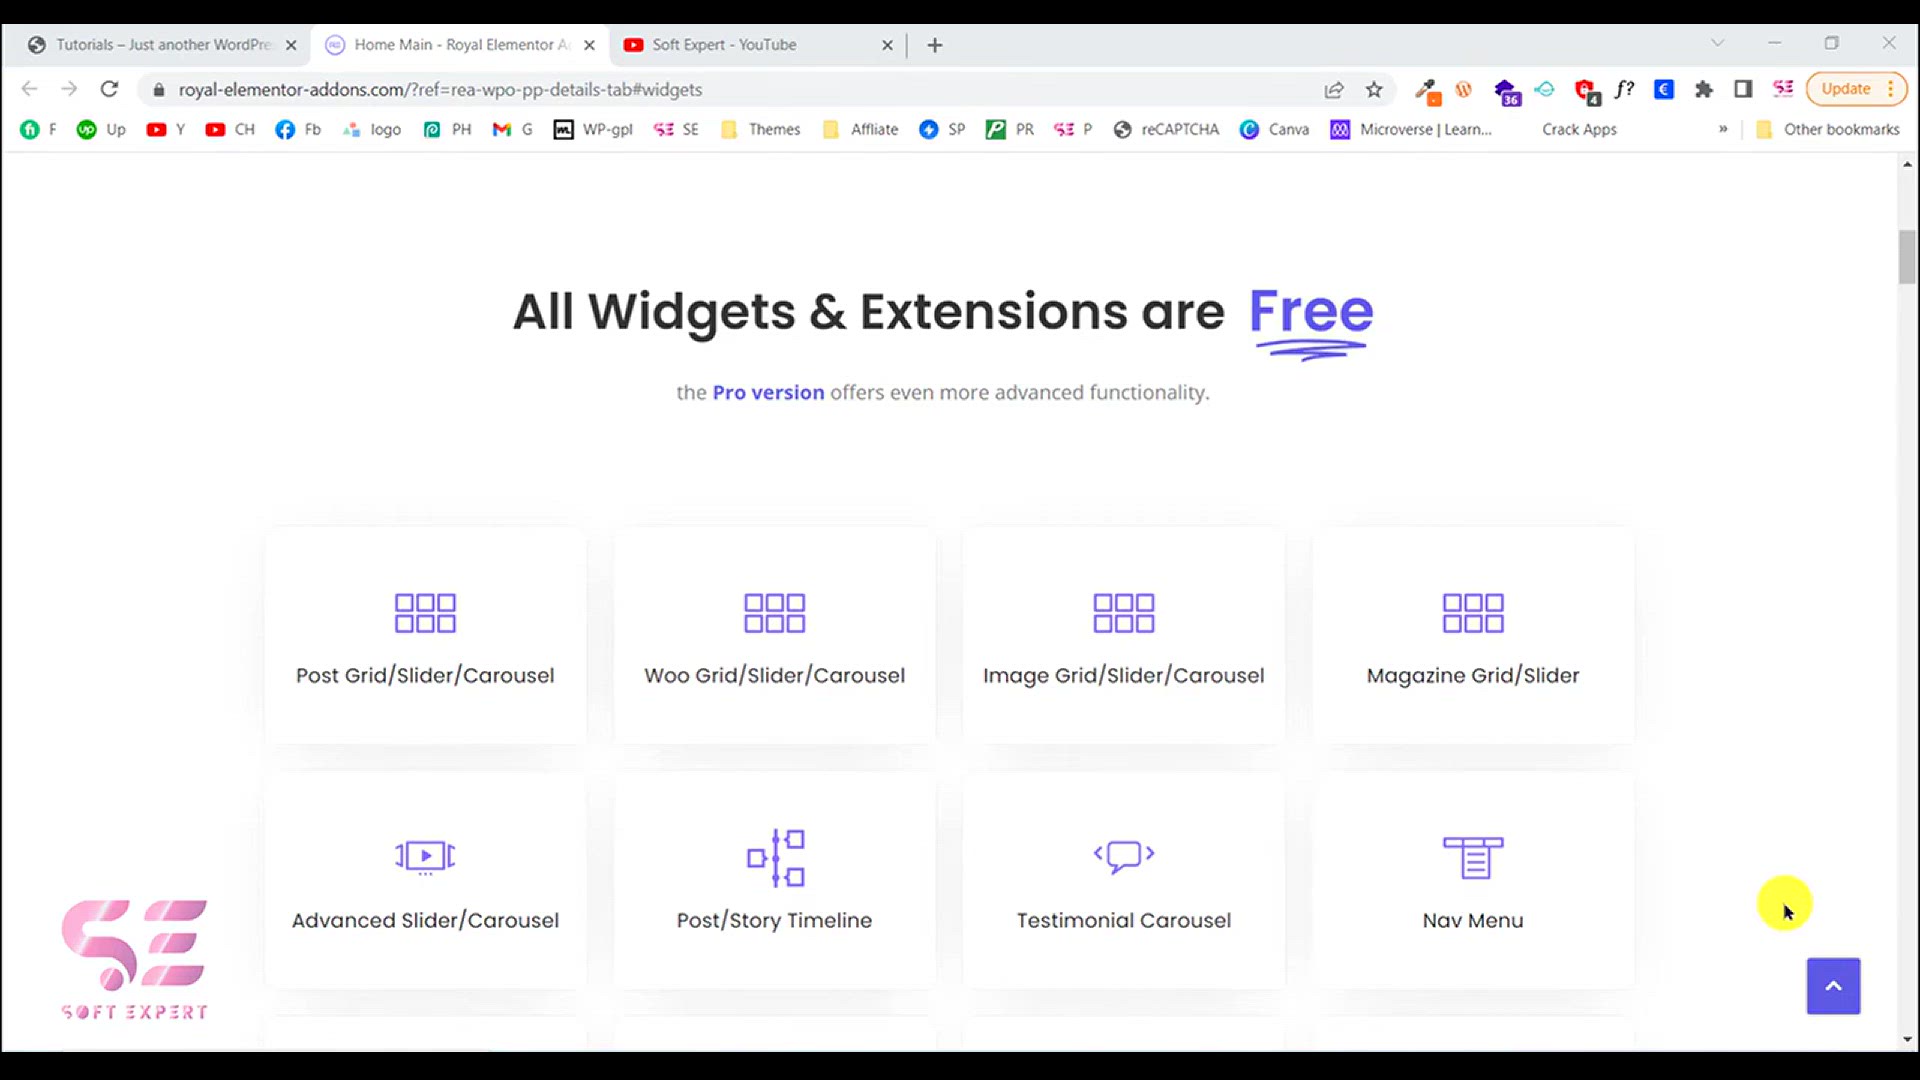Viewport: 1920px width, 1080px height.
Task: Click the vertical scrollbar thumb
Action: (1907, 257)
